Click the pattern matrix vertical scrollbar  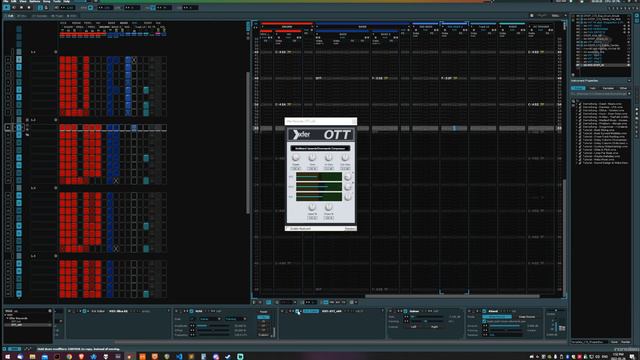pyautogui.click(x=247, y=143)
